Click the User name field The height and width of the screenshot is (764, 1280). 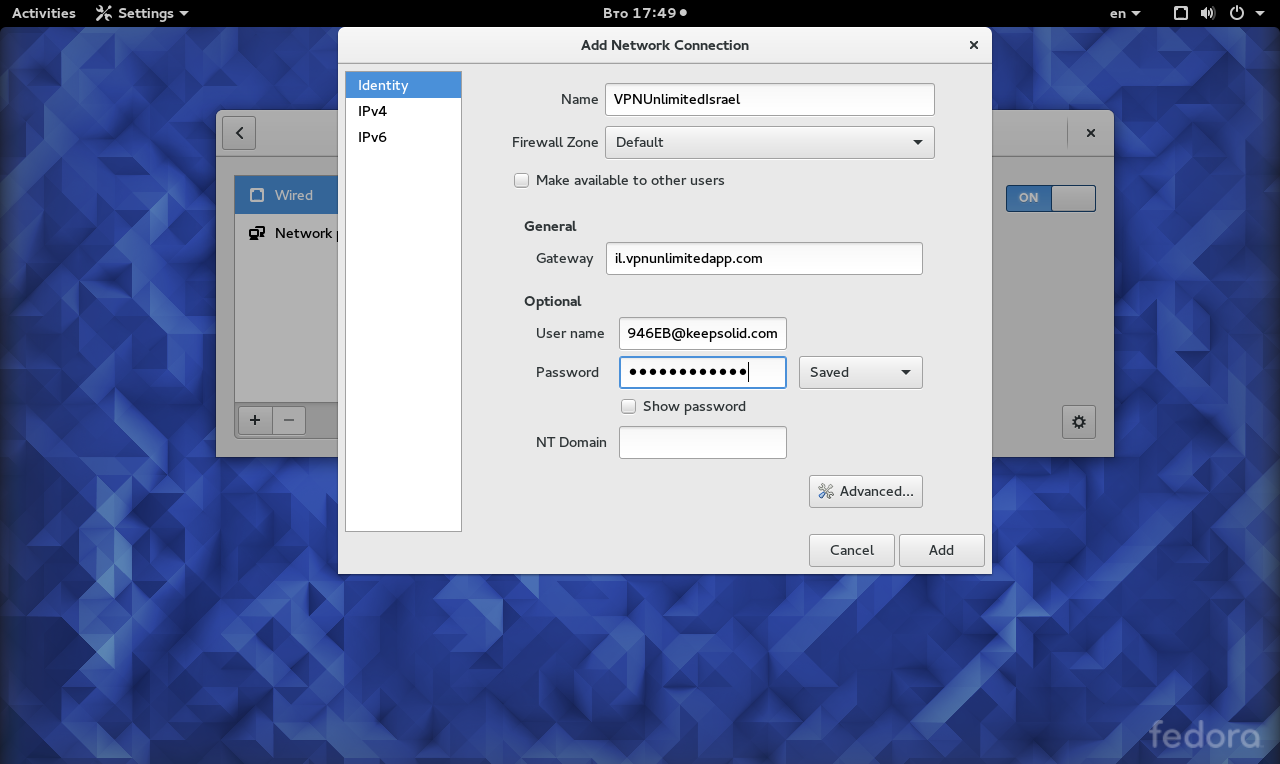click(703, 333)
